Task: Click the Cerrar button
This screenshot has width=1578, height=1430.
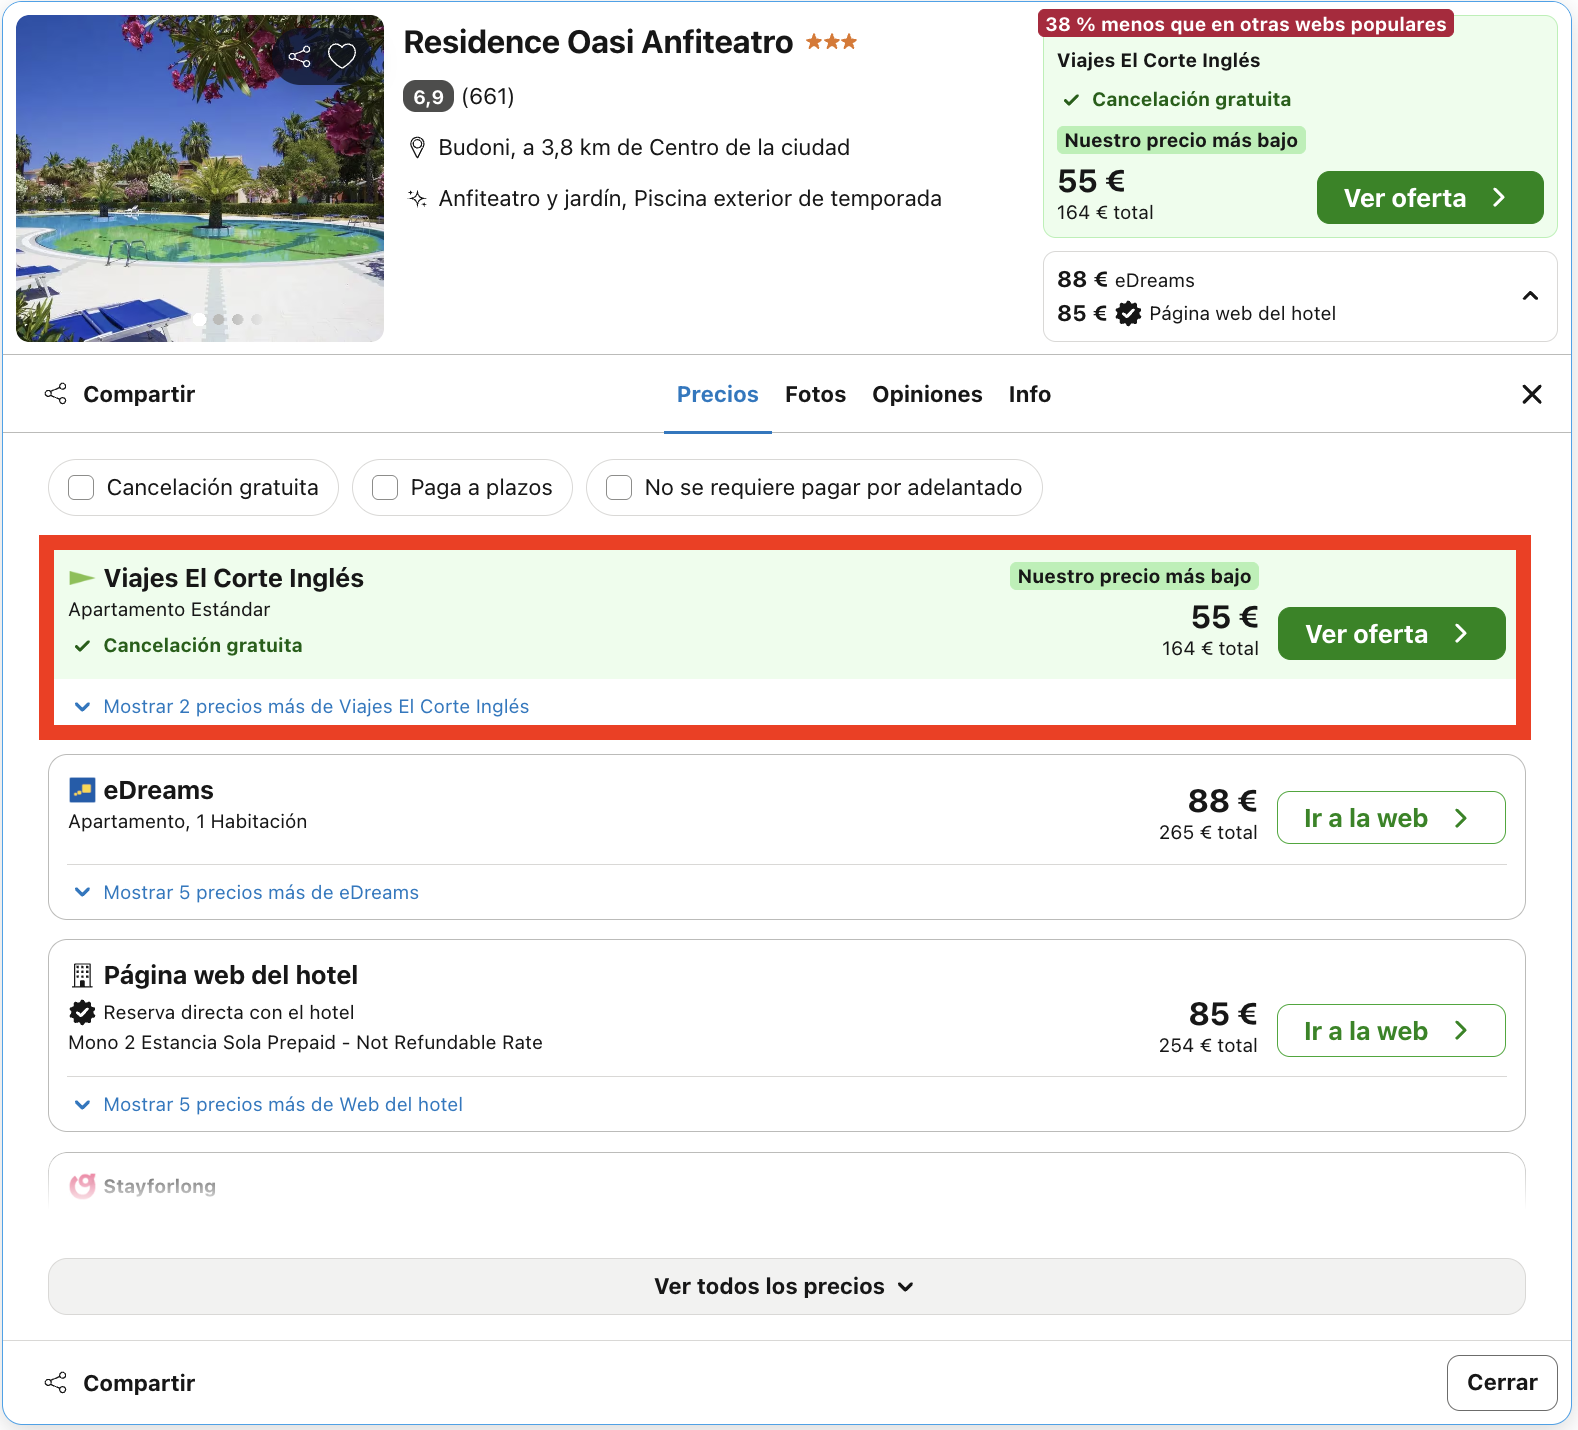Action: 1502,1382
